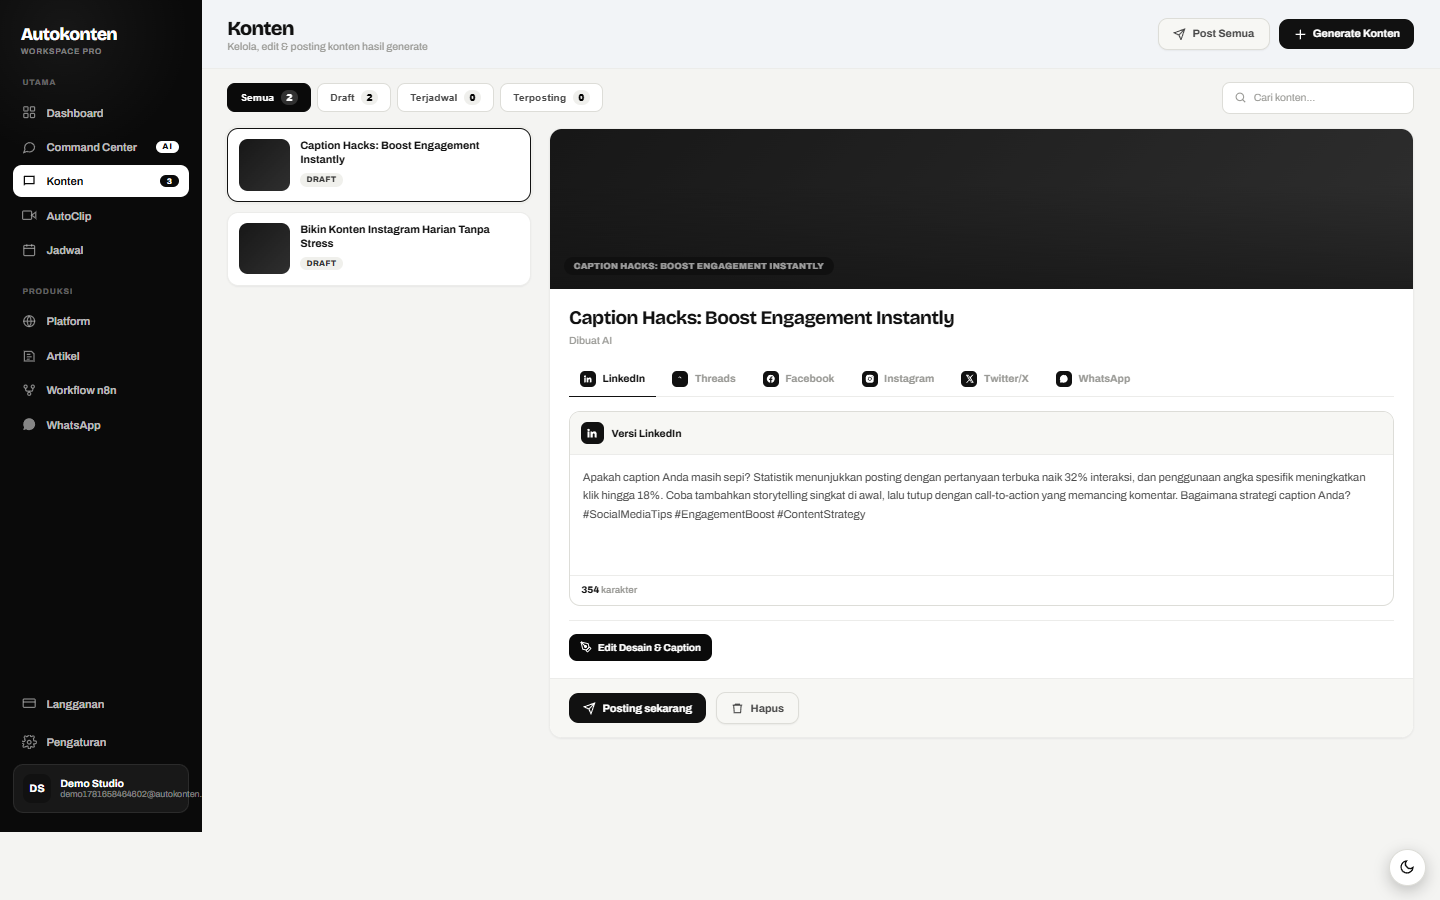Filter content by Semua tab

[x=269, y=97]
